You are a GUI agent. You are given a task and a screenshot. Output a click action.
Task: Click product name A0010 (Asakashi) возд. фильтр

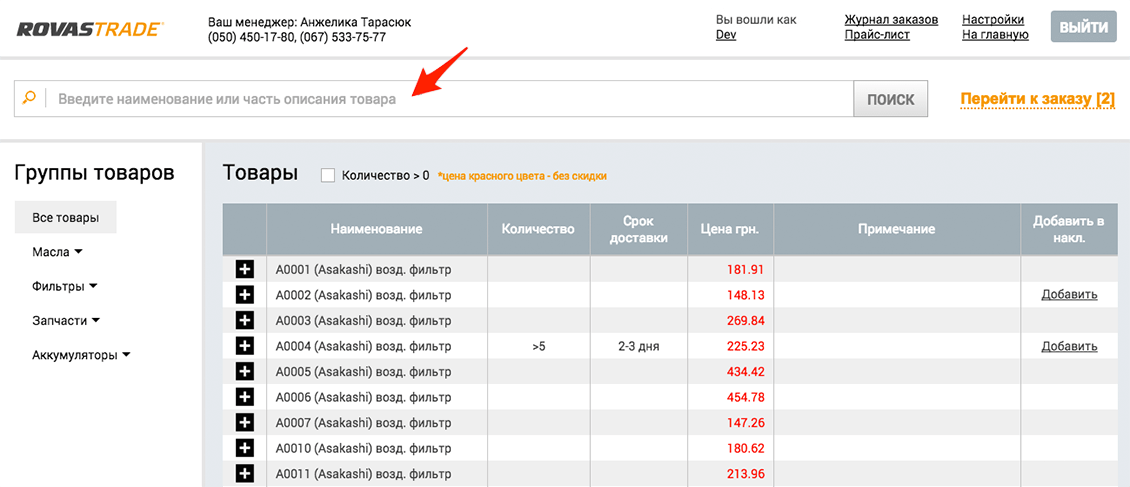pyautogui.click(x=363, y=448)
